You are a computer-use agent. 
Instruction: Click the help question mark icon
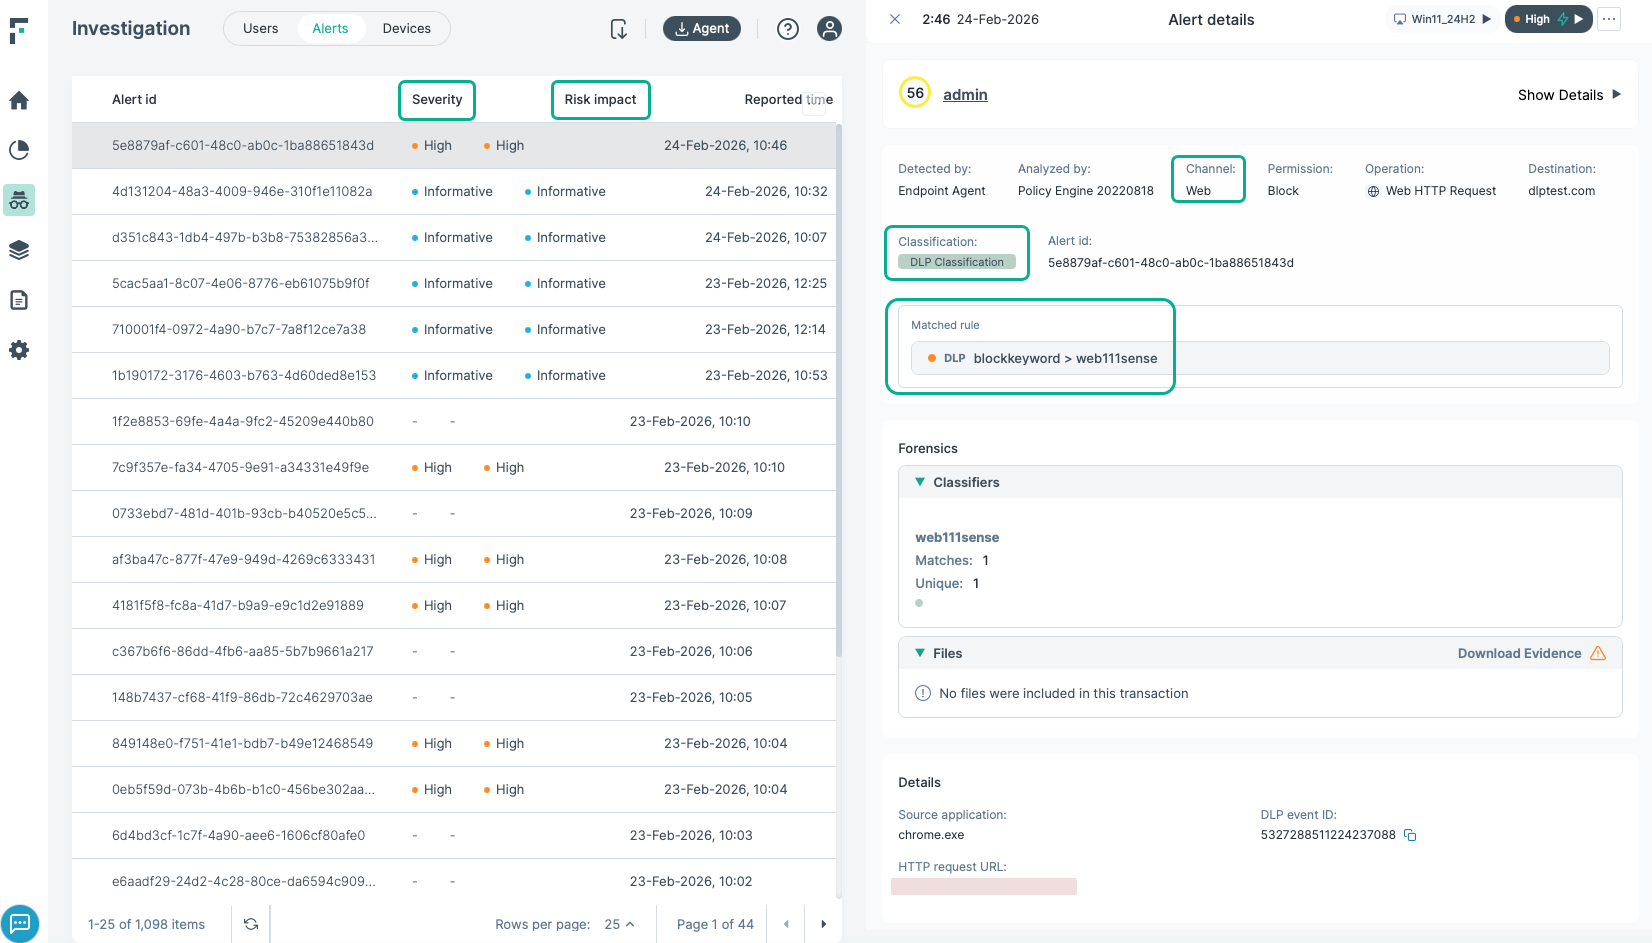click(788, 29)
